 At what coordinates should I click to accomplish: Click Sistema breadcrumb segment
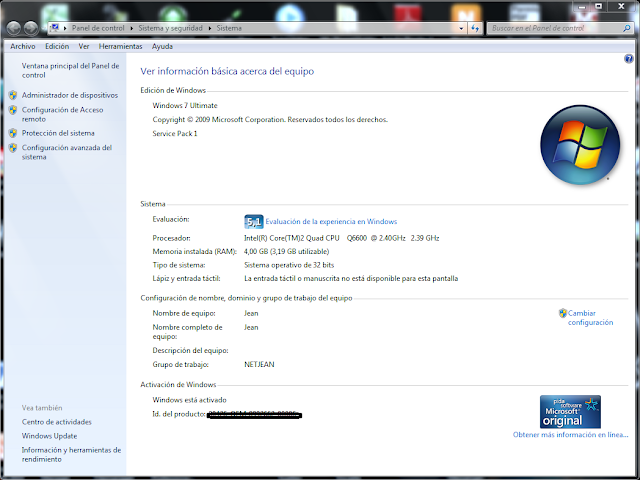click(x=229, y=28)
